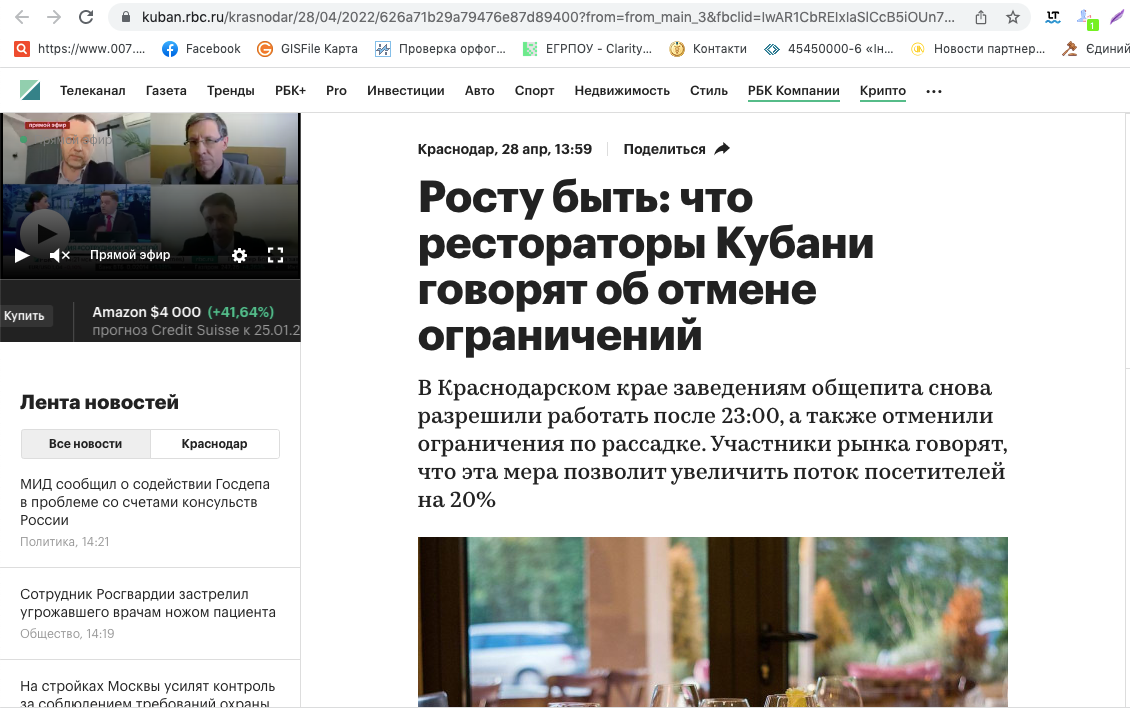1130x709 pixels.
Task: Open the more sections ellipsis menu
Action: tap(934, 91)
